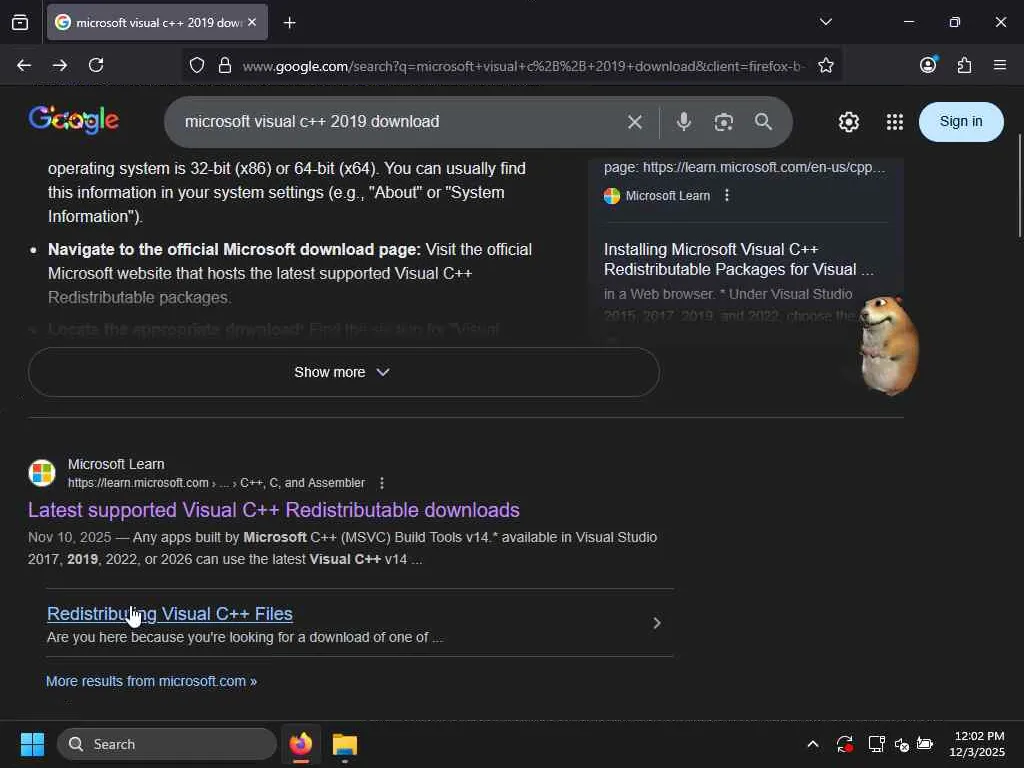Open muted volume tray icon
This screenshot has height=768, width=1024.
click(x=902, y=744)
